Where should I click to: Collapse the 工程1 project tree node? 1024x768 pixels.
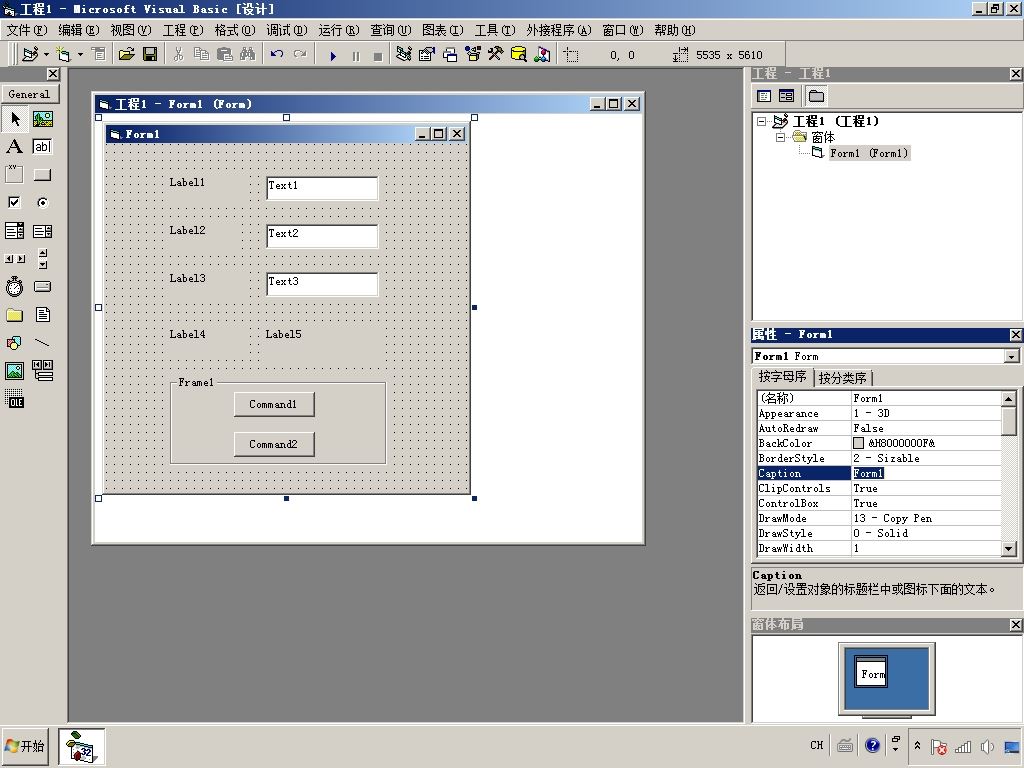(761, 121)
